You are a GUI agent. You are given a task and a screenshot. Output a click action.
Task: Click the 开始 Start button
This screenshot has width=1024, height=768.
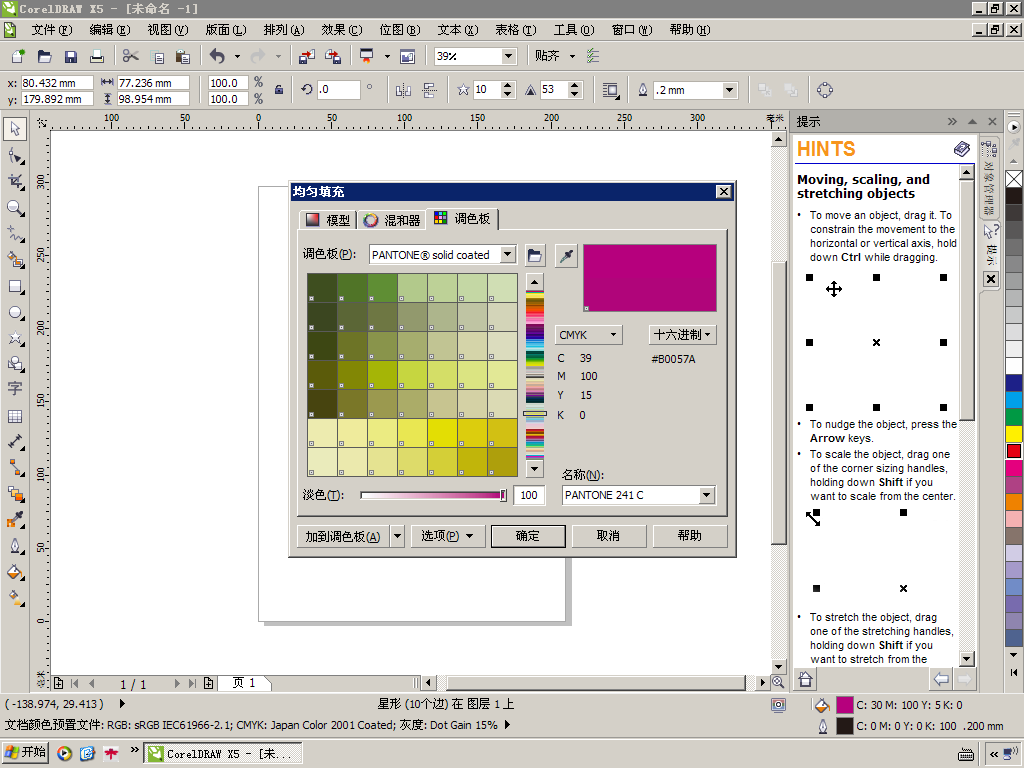pyautogui.click(x=25, y=753)
